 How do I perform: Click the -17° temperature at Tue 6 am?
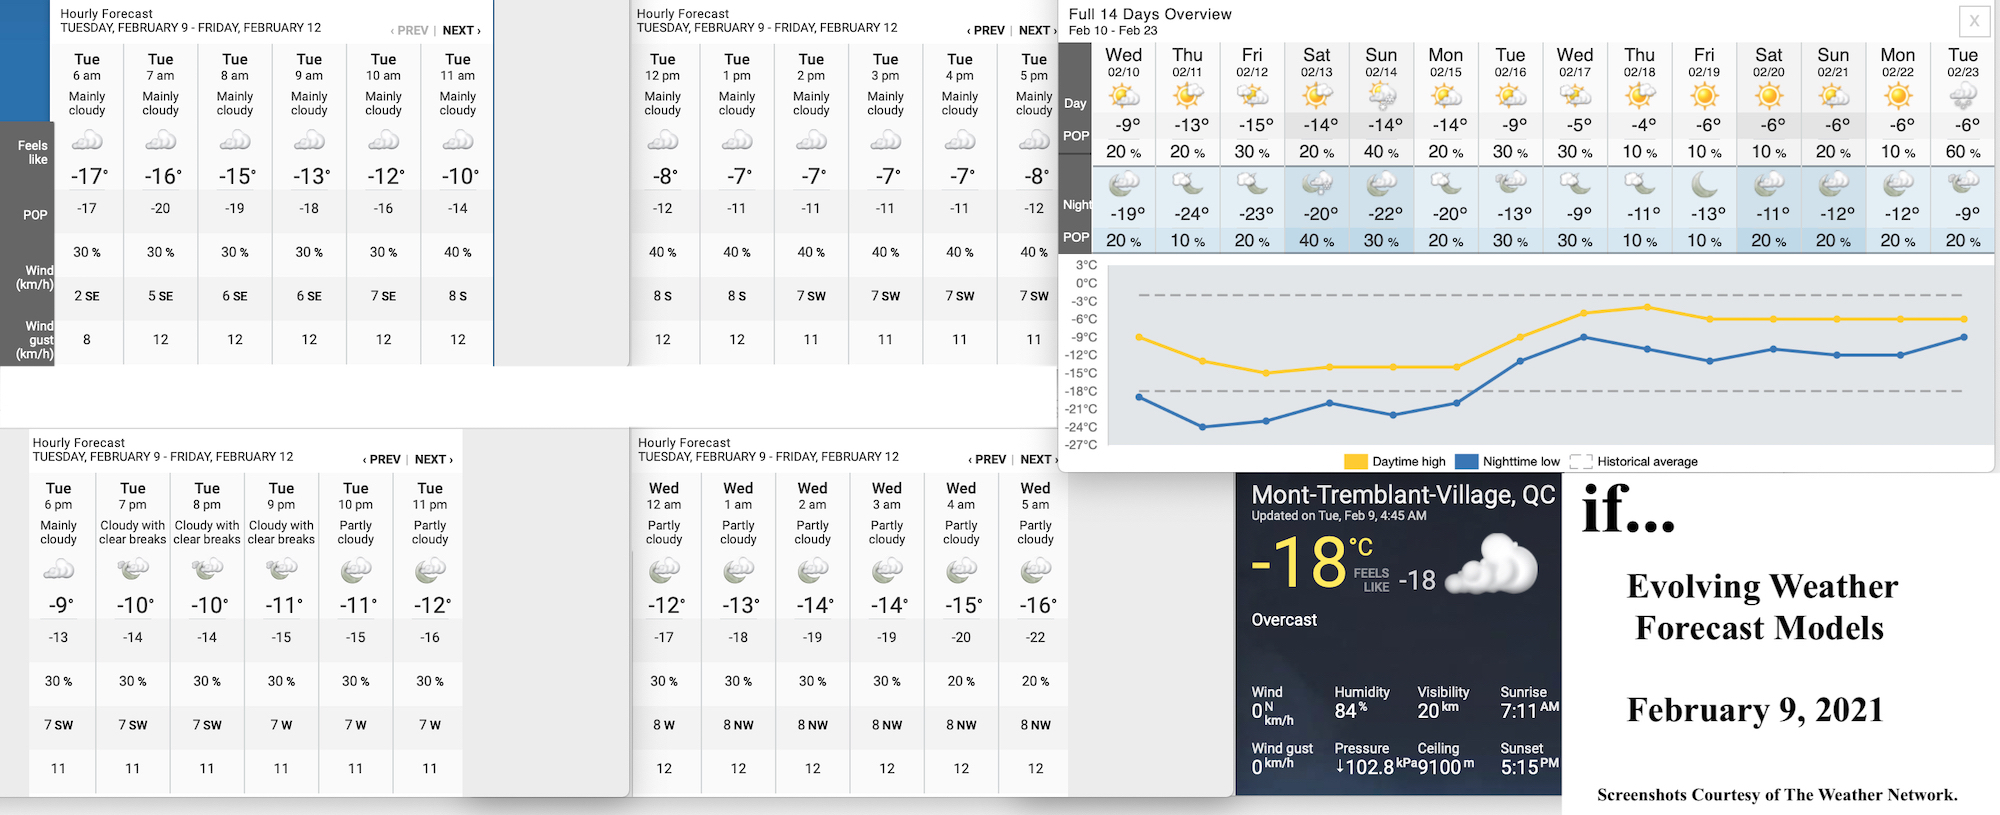pyautogui.click(x=89, y=176)
